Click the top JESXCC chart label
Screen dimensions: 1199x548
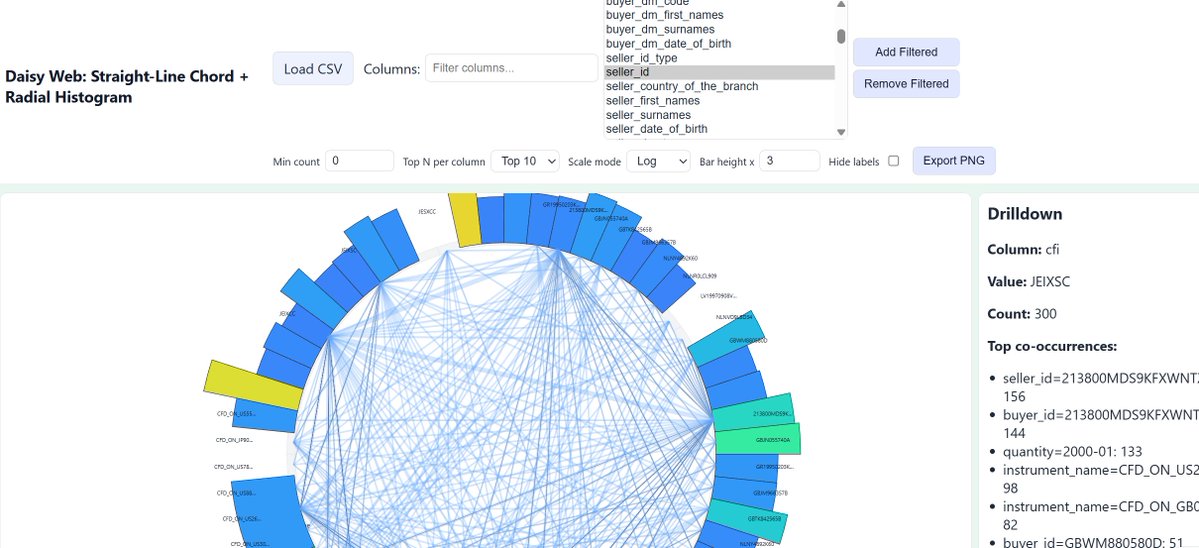pos(427,211)
